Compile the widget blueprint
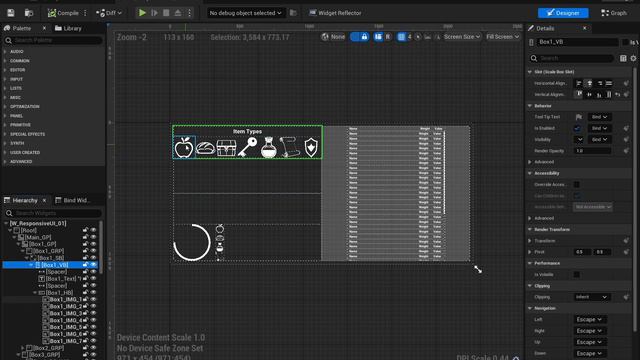The width and height of the screenshot is (640, 360). 63,13
